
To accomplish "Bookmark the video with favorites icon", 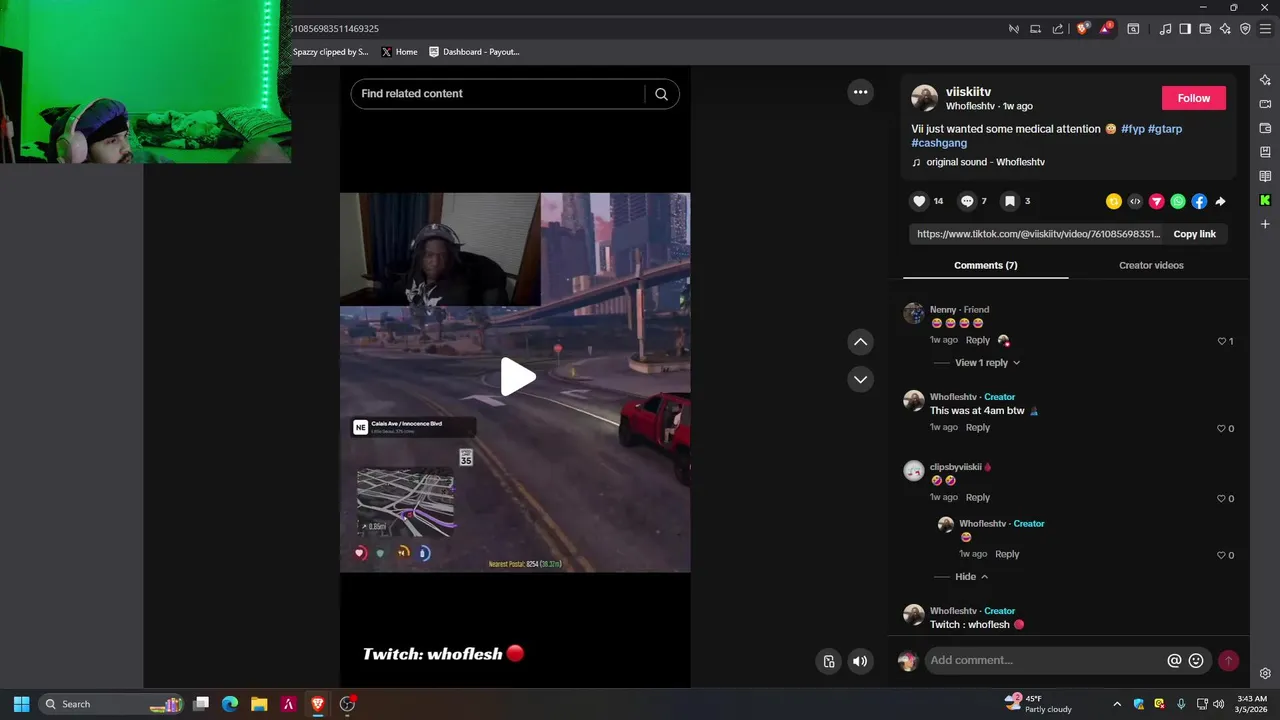I will (x=1010, y=201).
